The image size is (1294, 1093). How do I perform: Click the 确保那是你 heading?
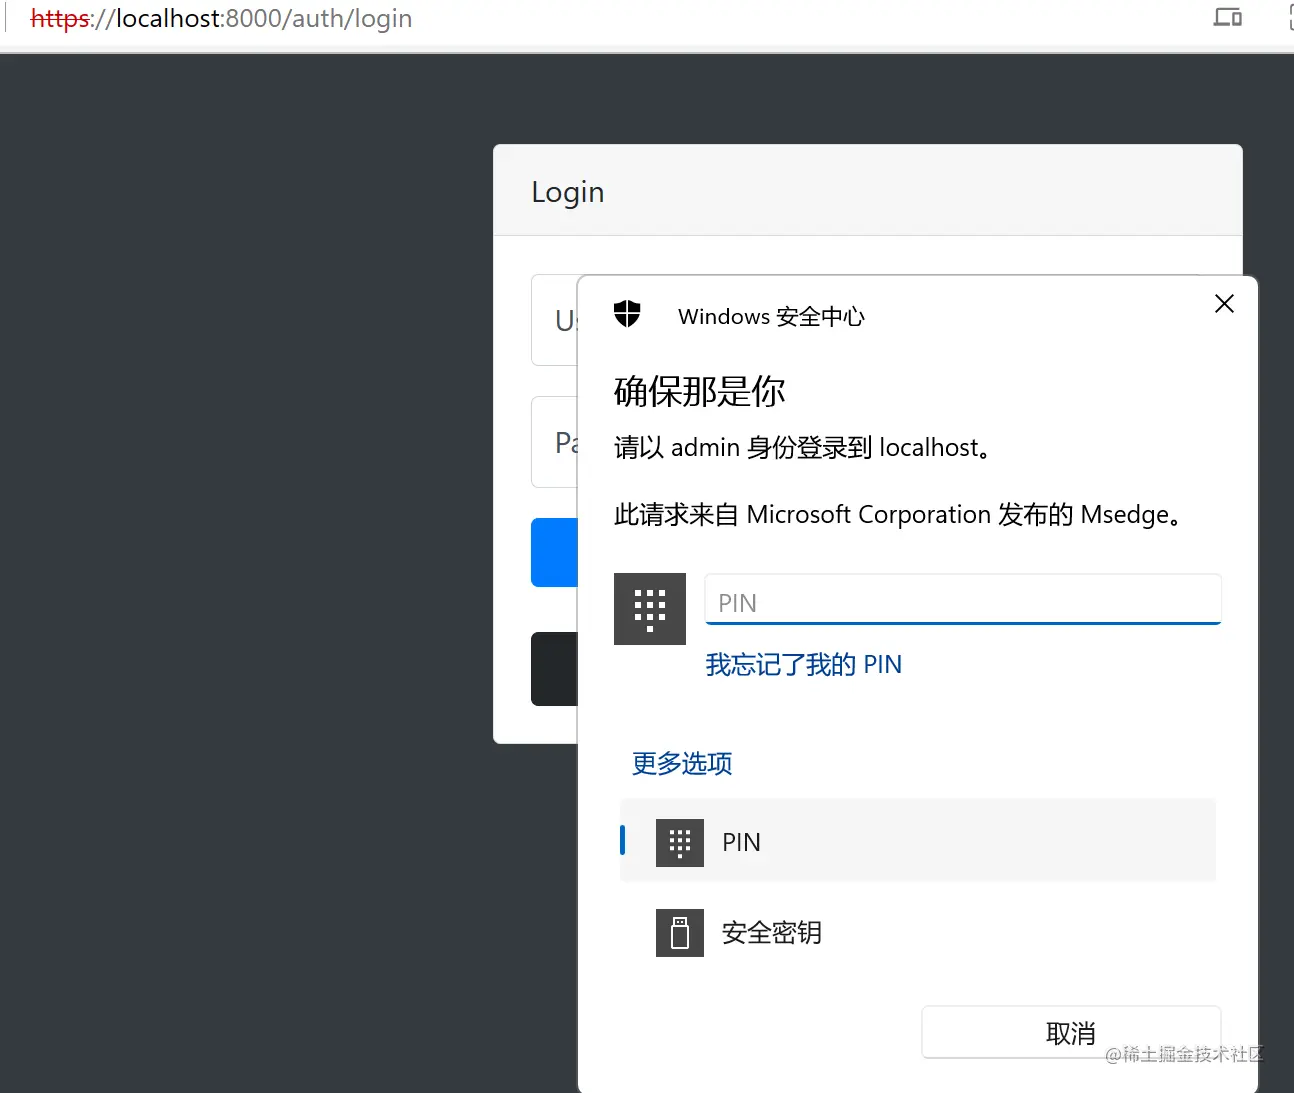pyautogui.click(x=700, y=391)
